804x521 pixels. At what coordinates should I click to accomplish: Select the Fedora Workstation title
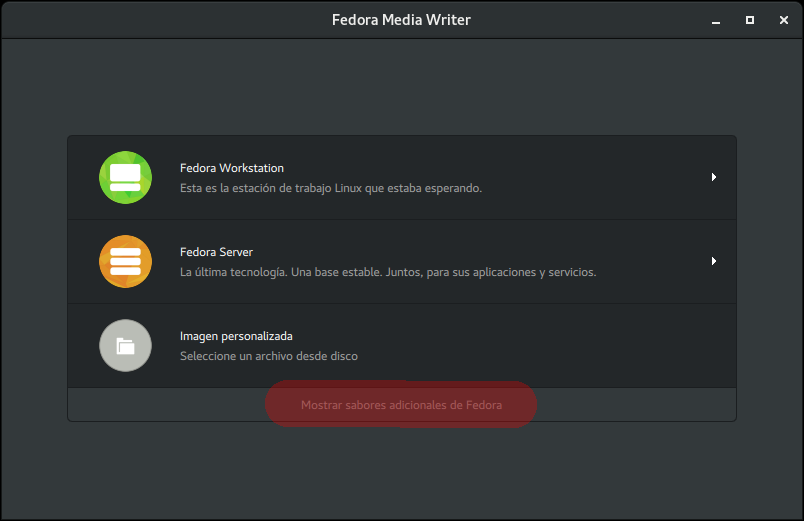tap(232, 168)
